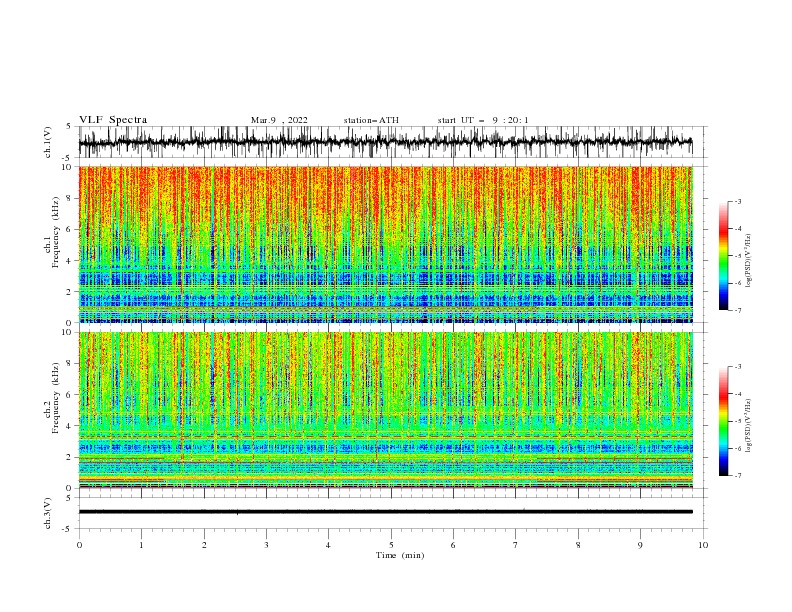Click the ch.2 spectrogram "10" kHz tick label
Image resolution: width=792 pixels, height=612 pixels.
[67, 332]
